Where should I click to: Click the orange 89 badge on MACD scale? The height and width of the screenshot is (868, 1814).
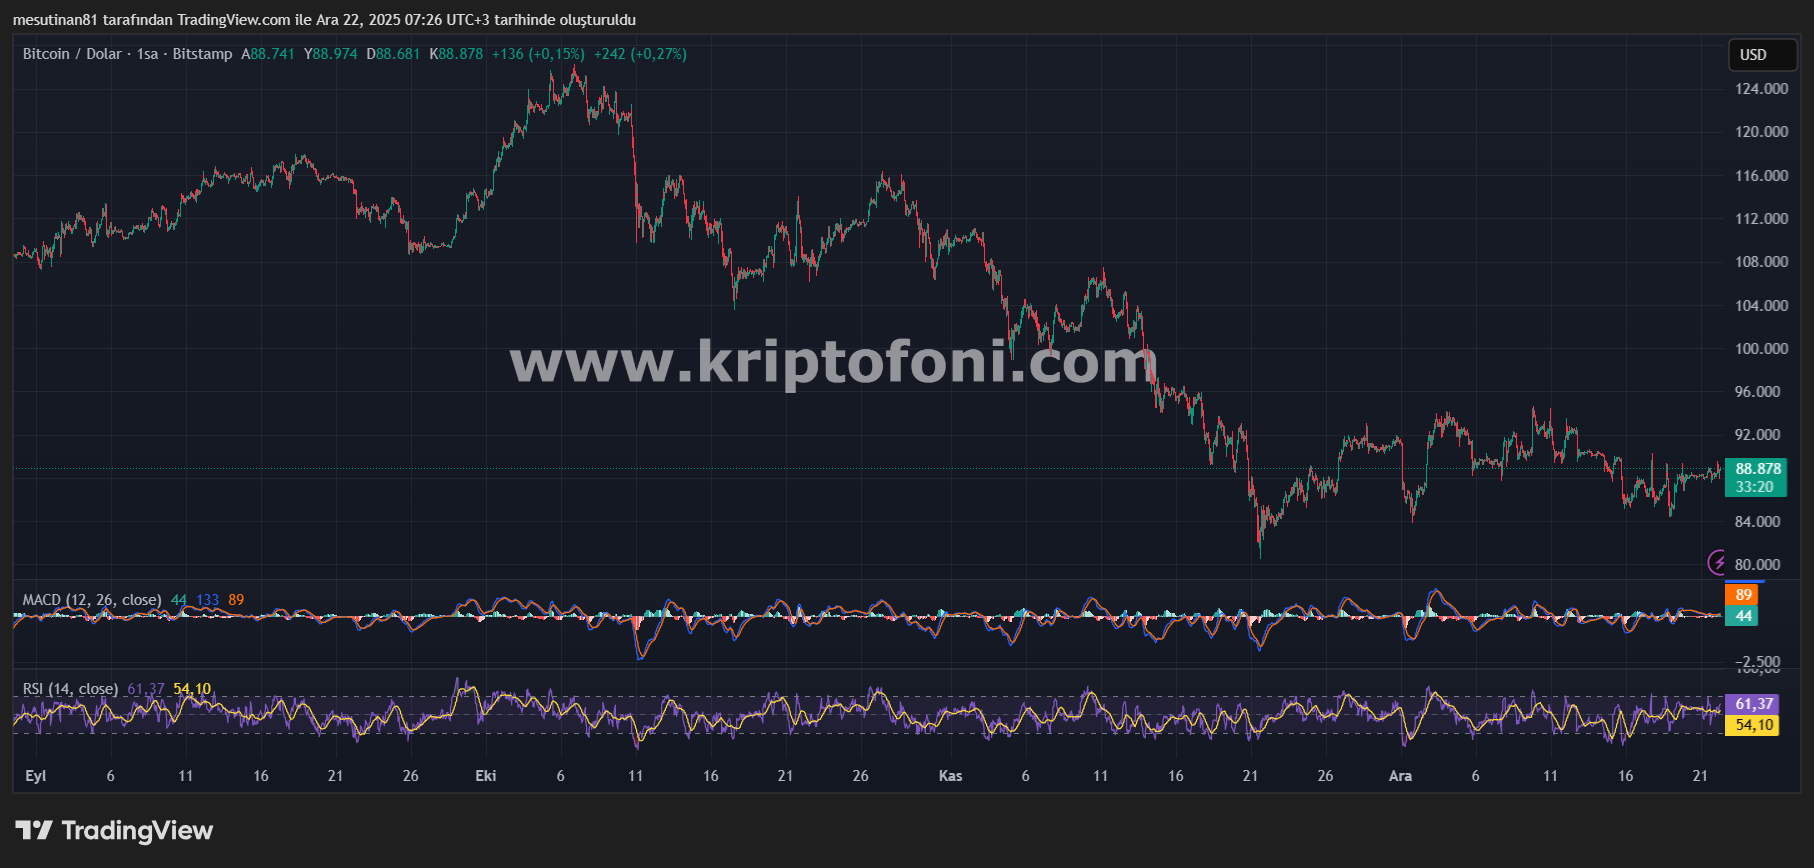1743,595
